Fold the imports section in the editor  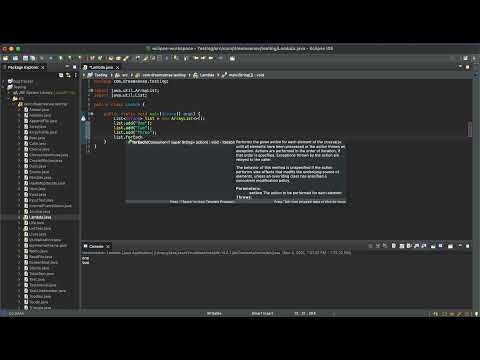coord(91,90)
